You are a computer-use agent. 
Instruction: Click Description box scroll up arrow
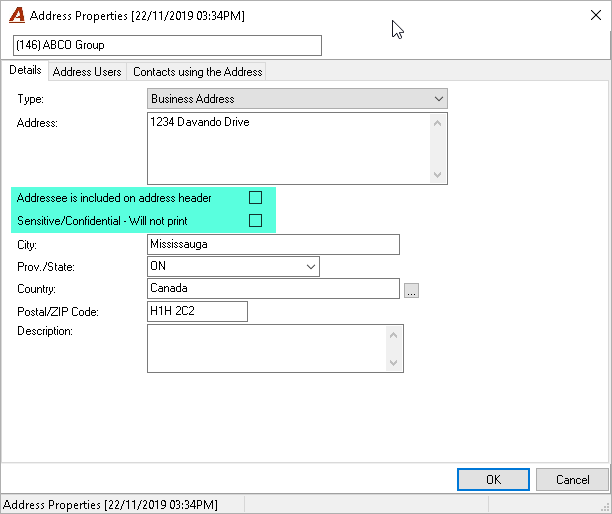393,335
